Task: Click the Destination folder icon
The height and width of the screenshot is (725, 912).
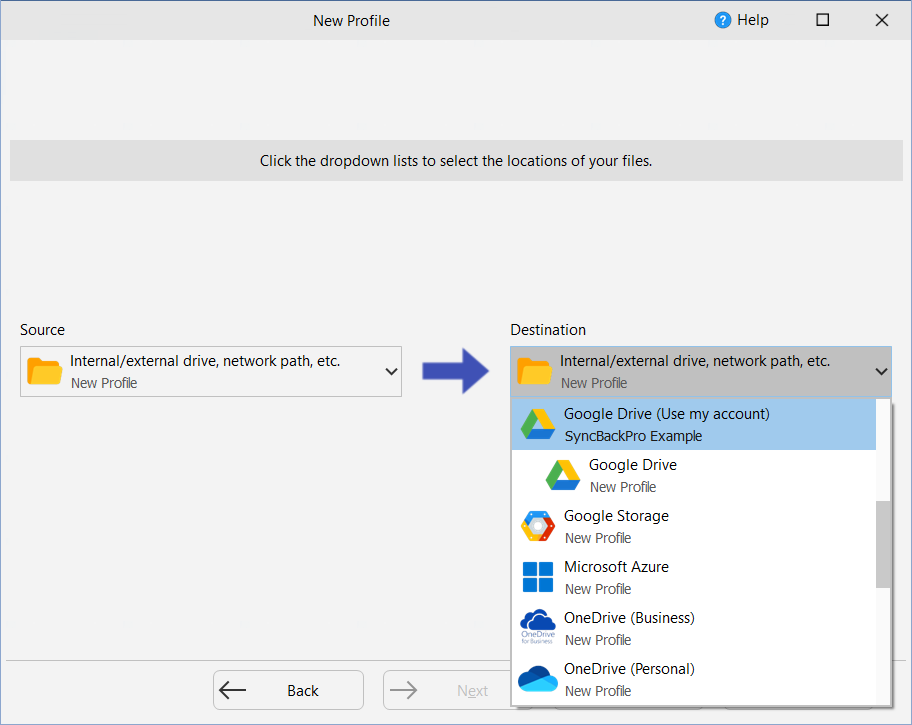Action: pyautogui.click(x=535, y=371)
